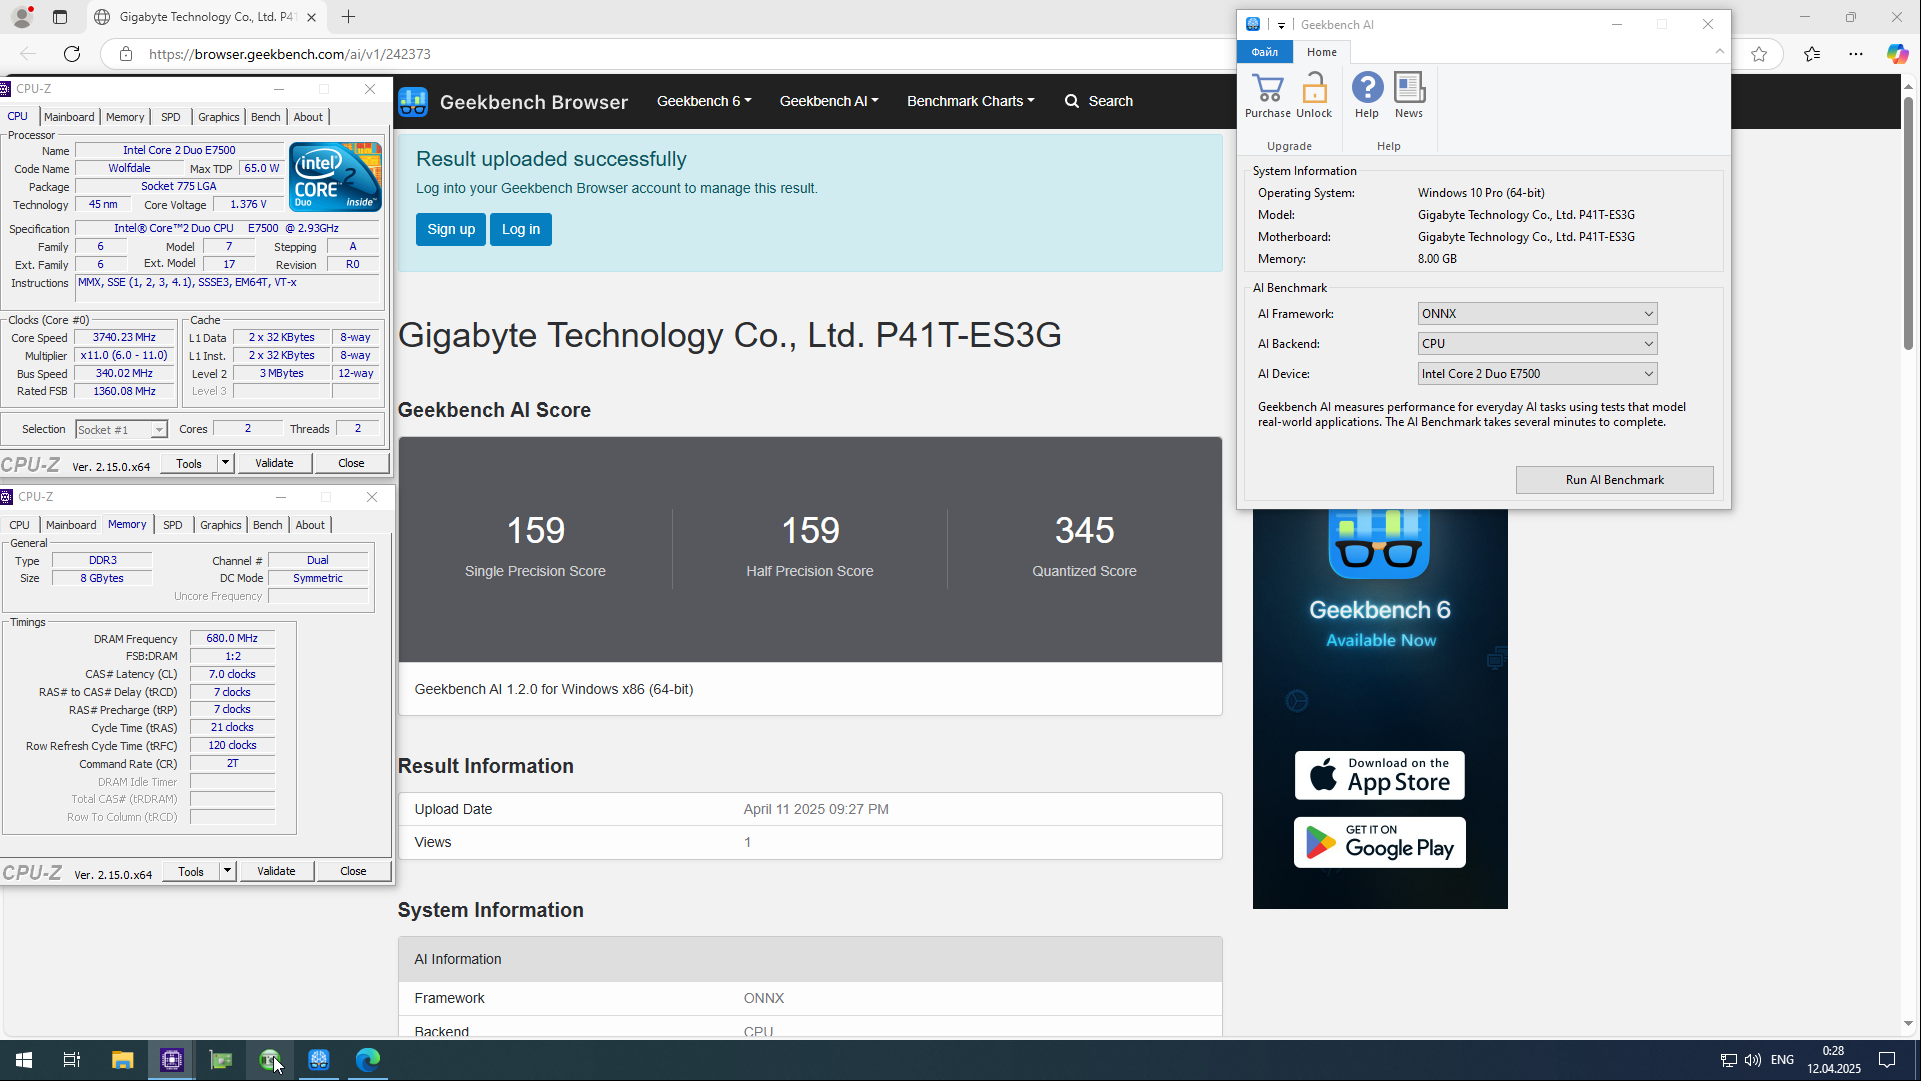Open the News icon in Geekbench AI ribbon
1921x1081 pixels.
[x=1409, y=89]
